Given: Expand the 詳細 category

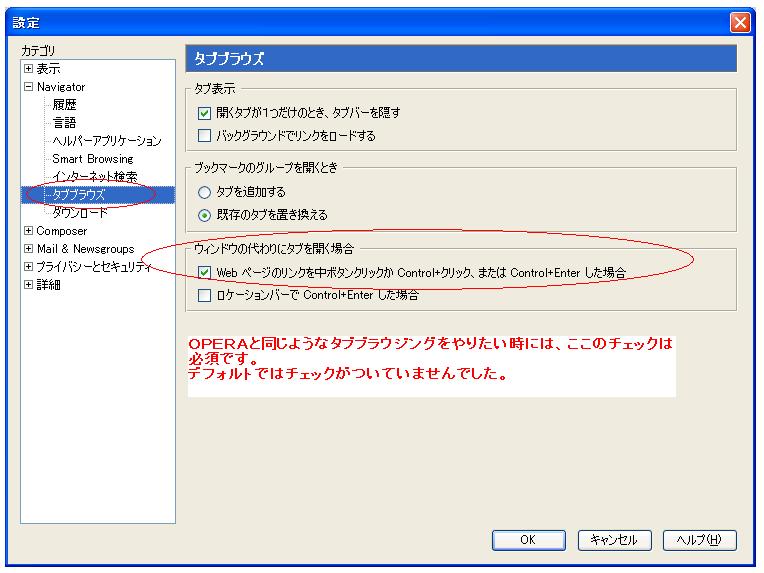Looking at the screenshot, I should (28, 285).
